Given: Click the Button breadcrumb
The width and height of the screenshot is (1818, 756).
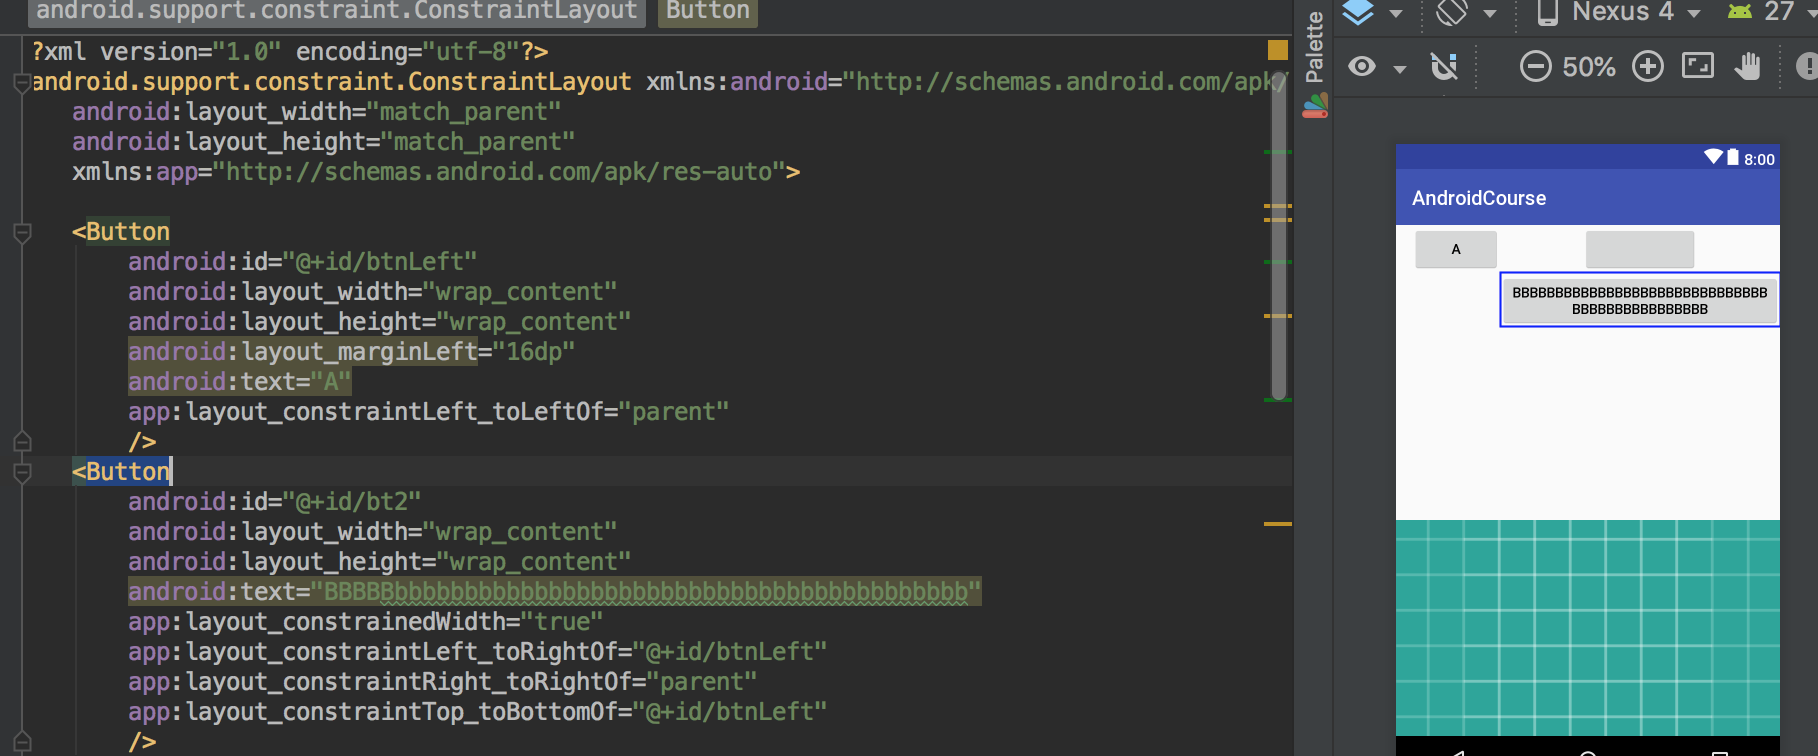Looking at the screenshot, I should pyautogui.click(x=708, y=11).
